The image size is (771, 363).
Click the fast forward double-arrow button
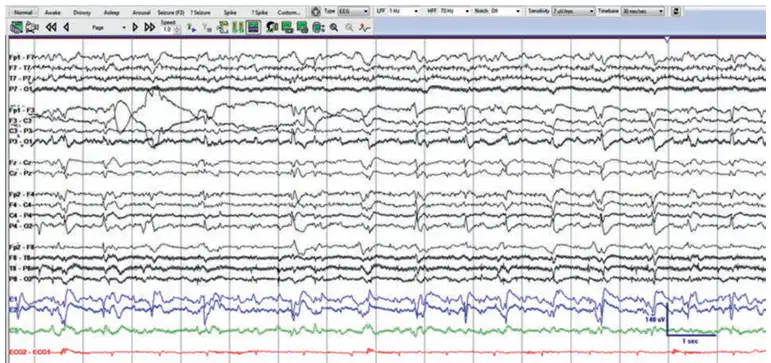coord(150,27)
